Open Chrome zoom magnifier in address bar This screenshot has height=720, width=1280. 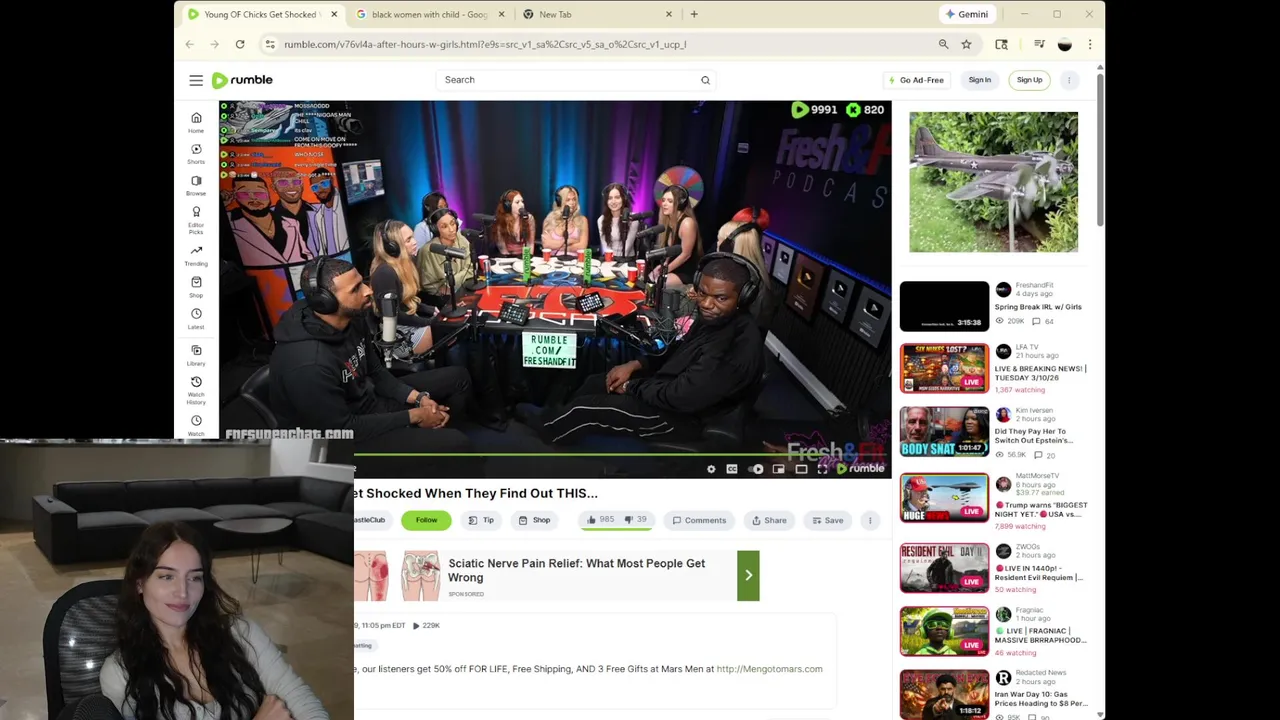click(x=943, y=44)
